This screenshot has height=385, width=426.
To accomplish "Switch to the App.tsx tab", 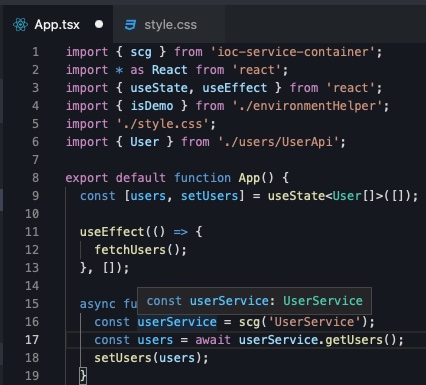I will pyautogui.click(x=57, y=25).
